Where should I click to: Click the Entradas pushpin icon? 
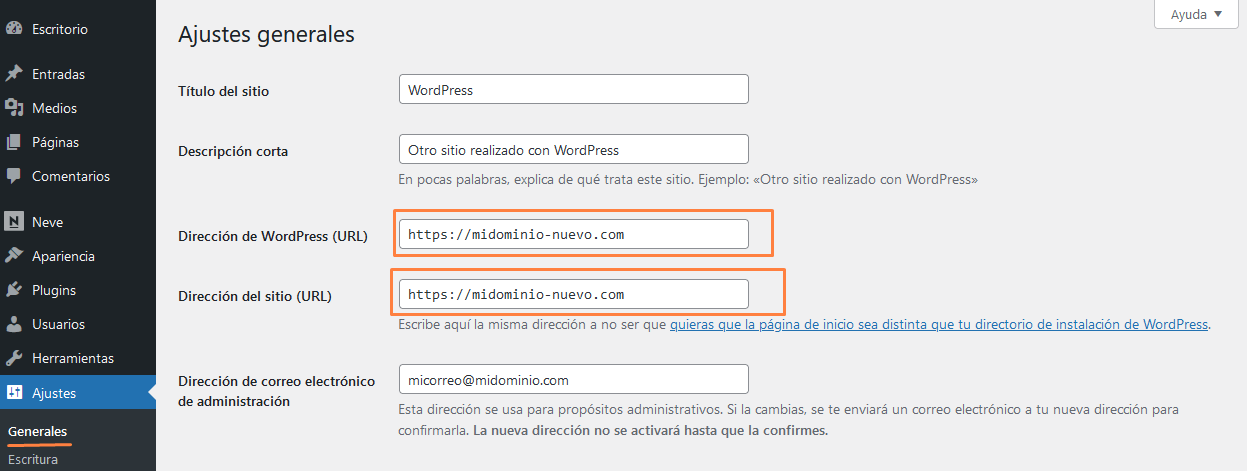pyautogui.click(x=14, y=74)
